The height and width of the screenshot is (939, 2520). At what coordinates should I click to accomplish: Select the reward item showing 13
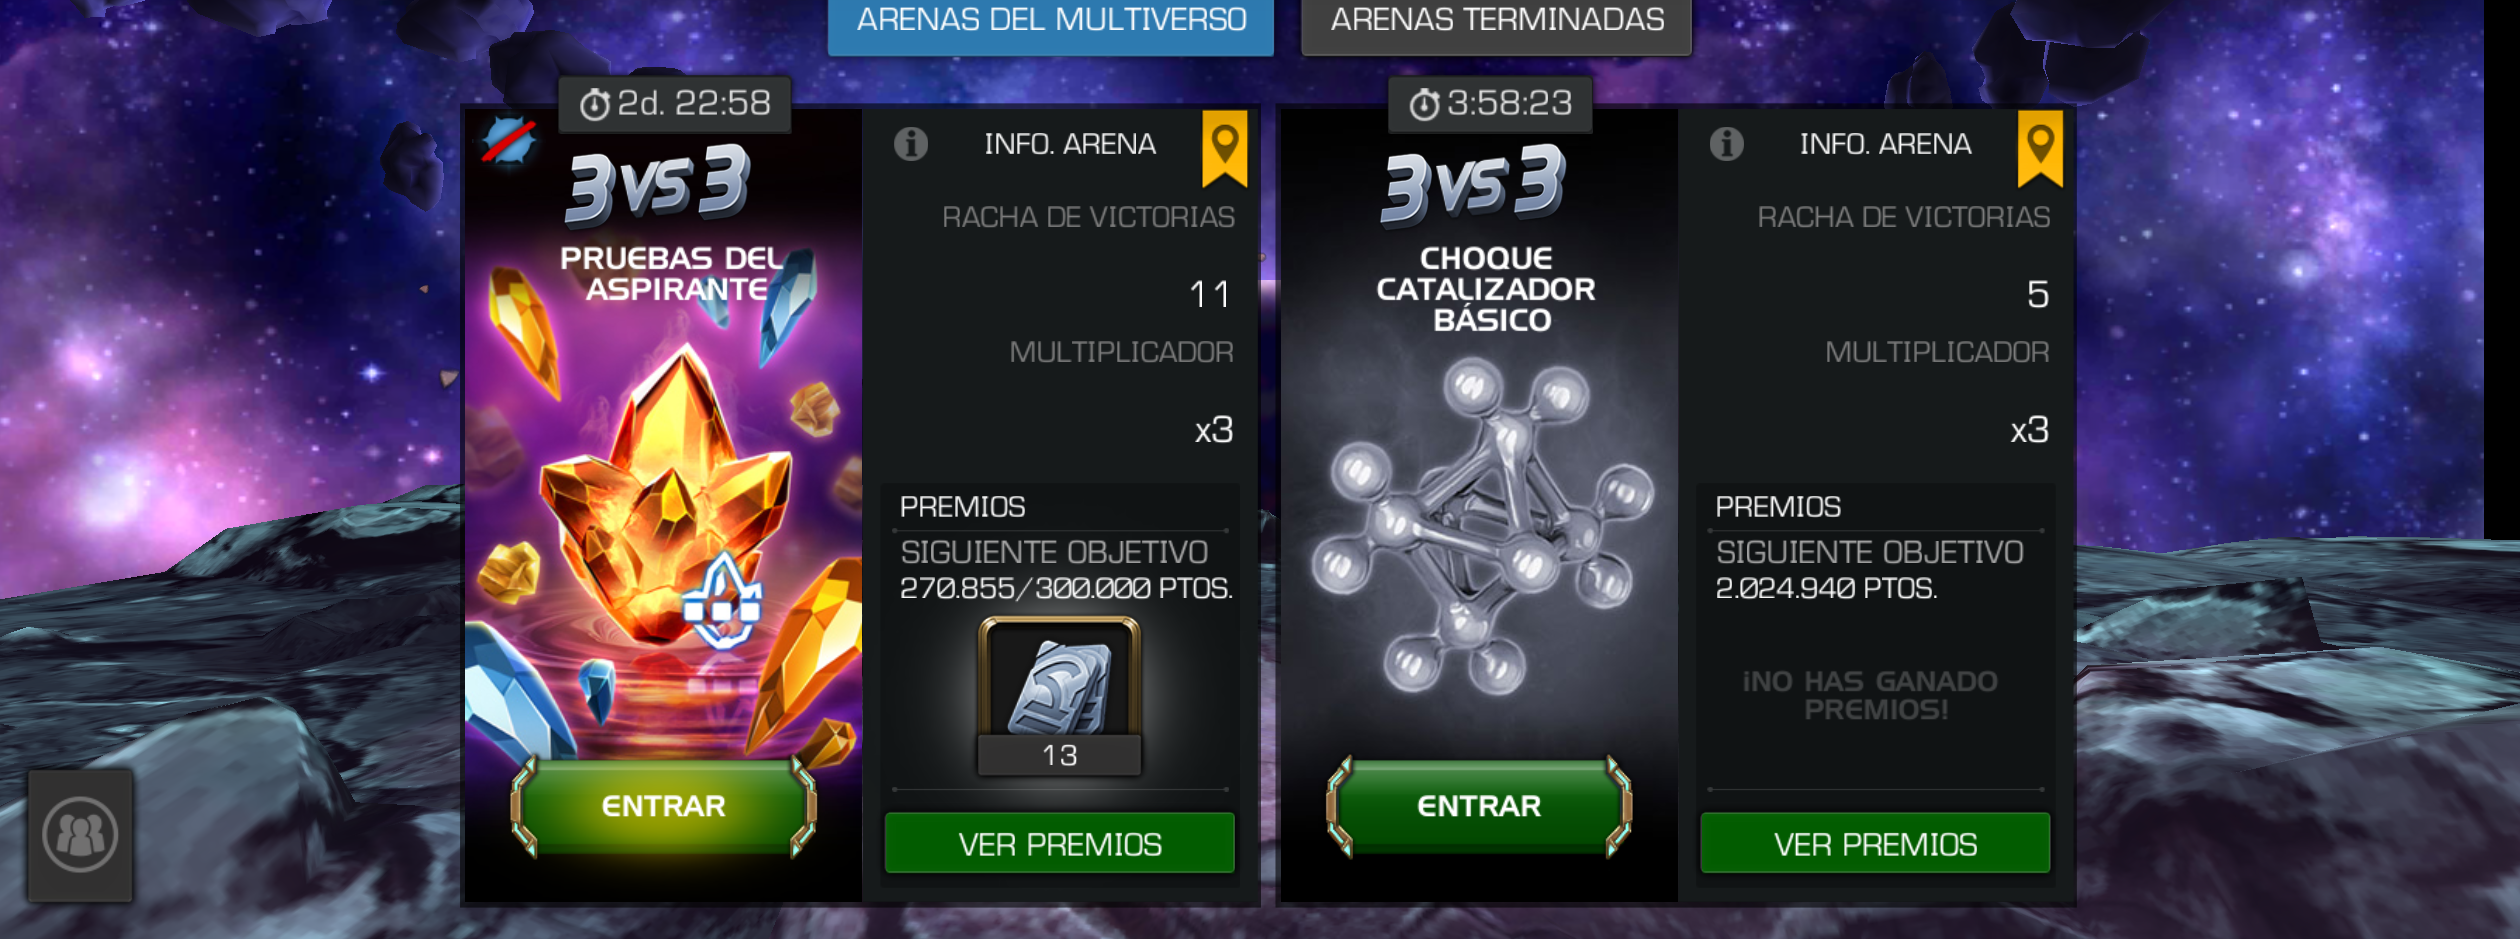(1059, 696)
